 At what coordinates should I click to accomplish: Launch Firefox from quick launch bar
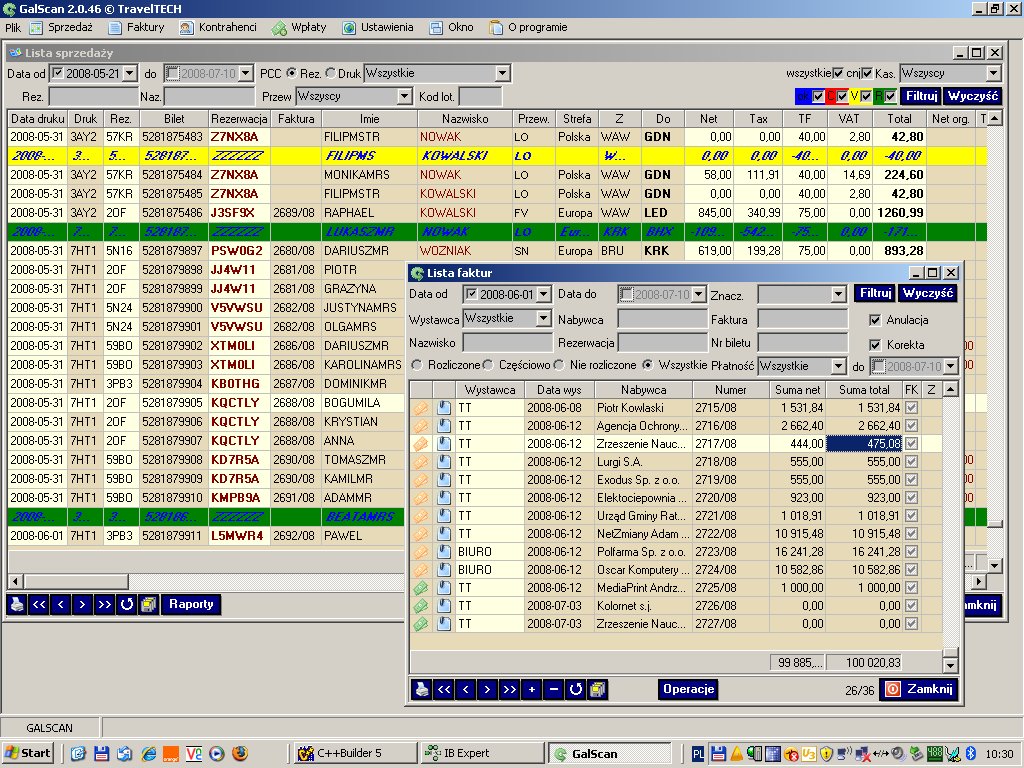(x=240, y=753)
